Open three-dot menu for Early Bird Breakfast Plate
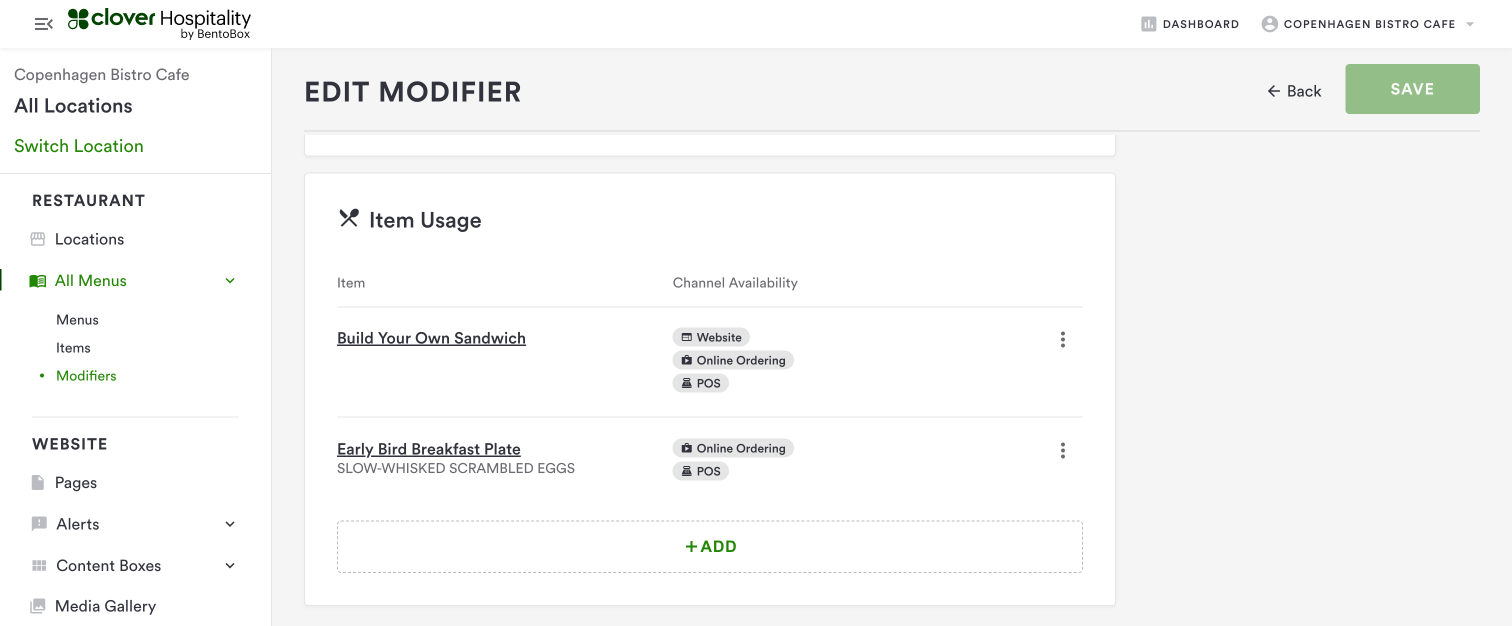 (1062, 451)
